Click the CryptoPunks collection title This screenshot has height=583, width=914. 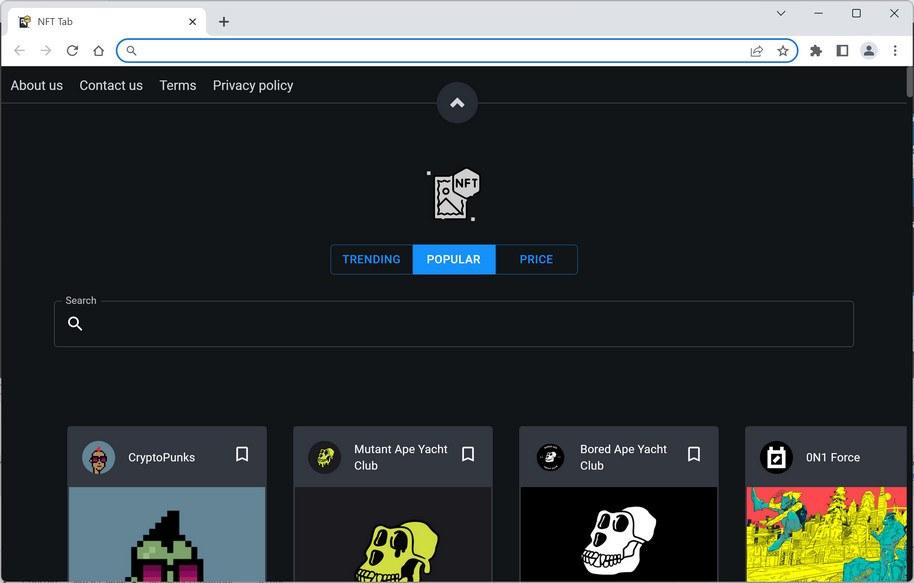161,458
